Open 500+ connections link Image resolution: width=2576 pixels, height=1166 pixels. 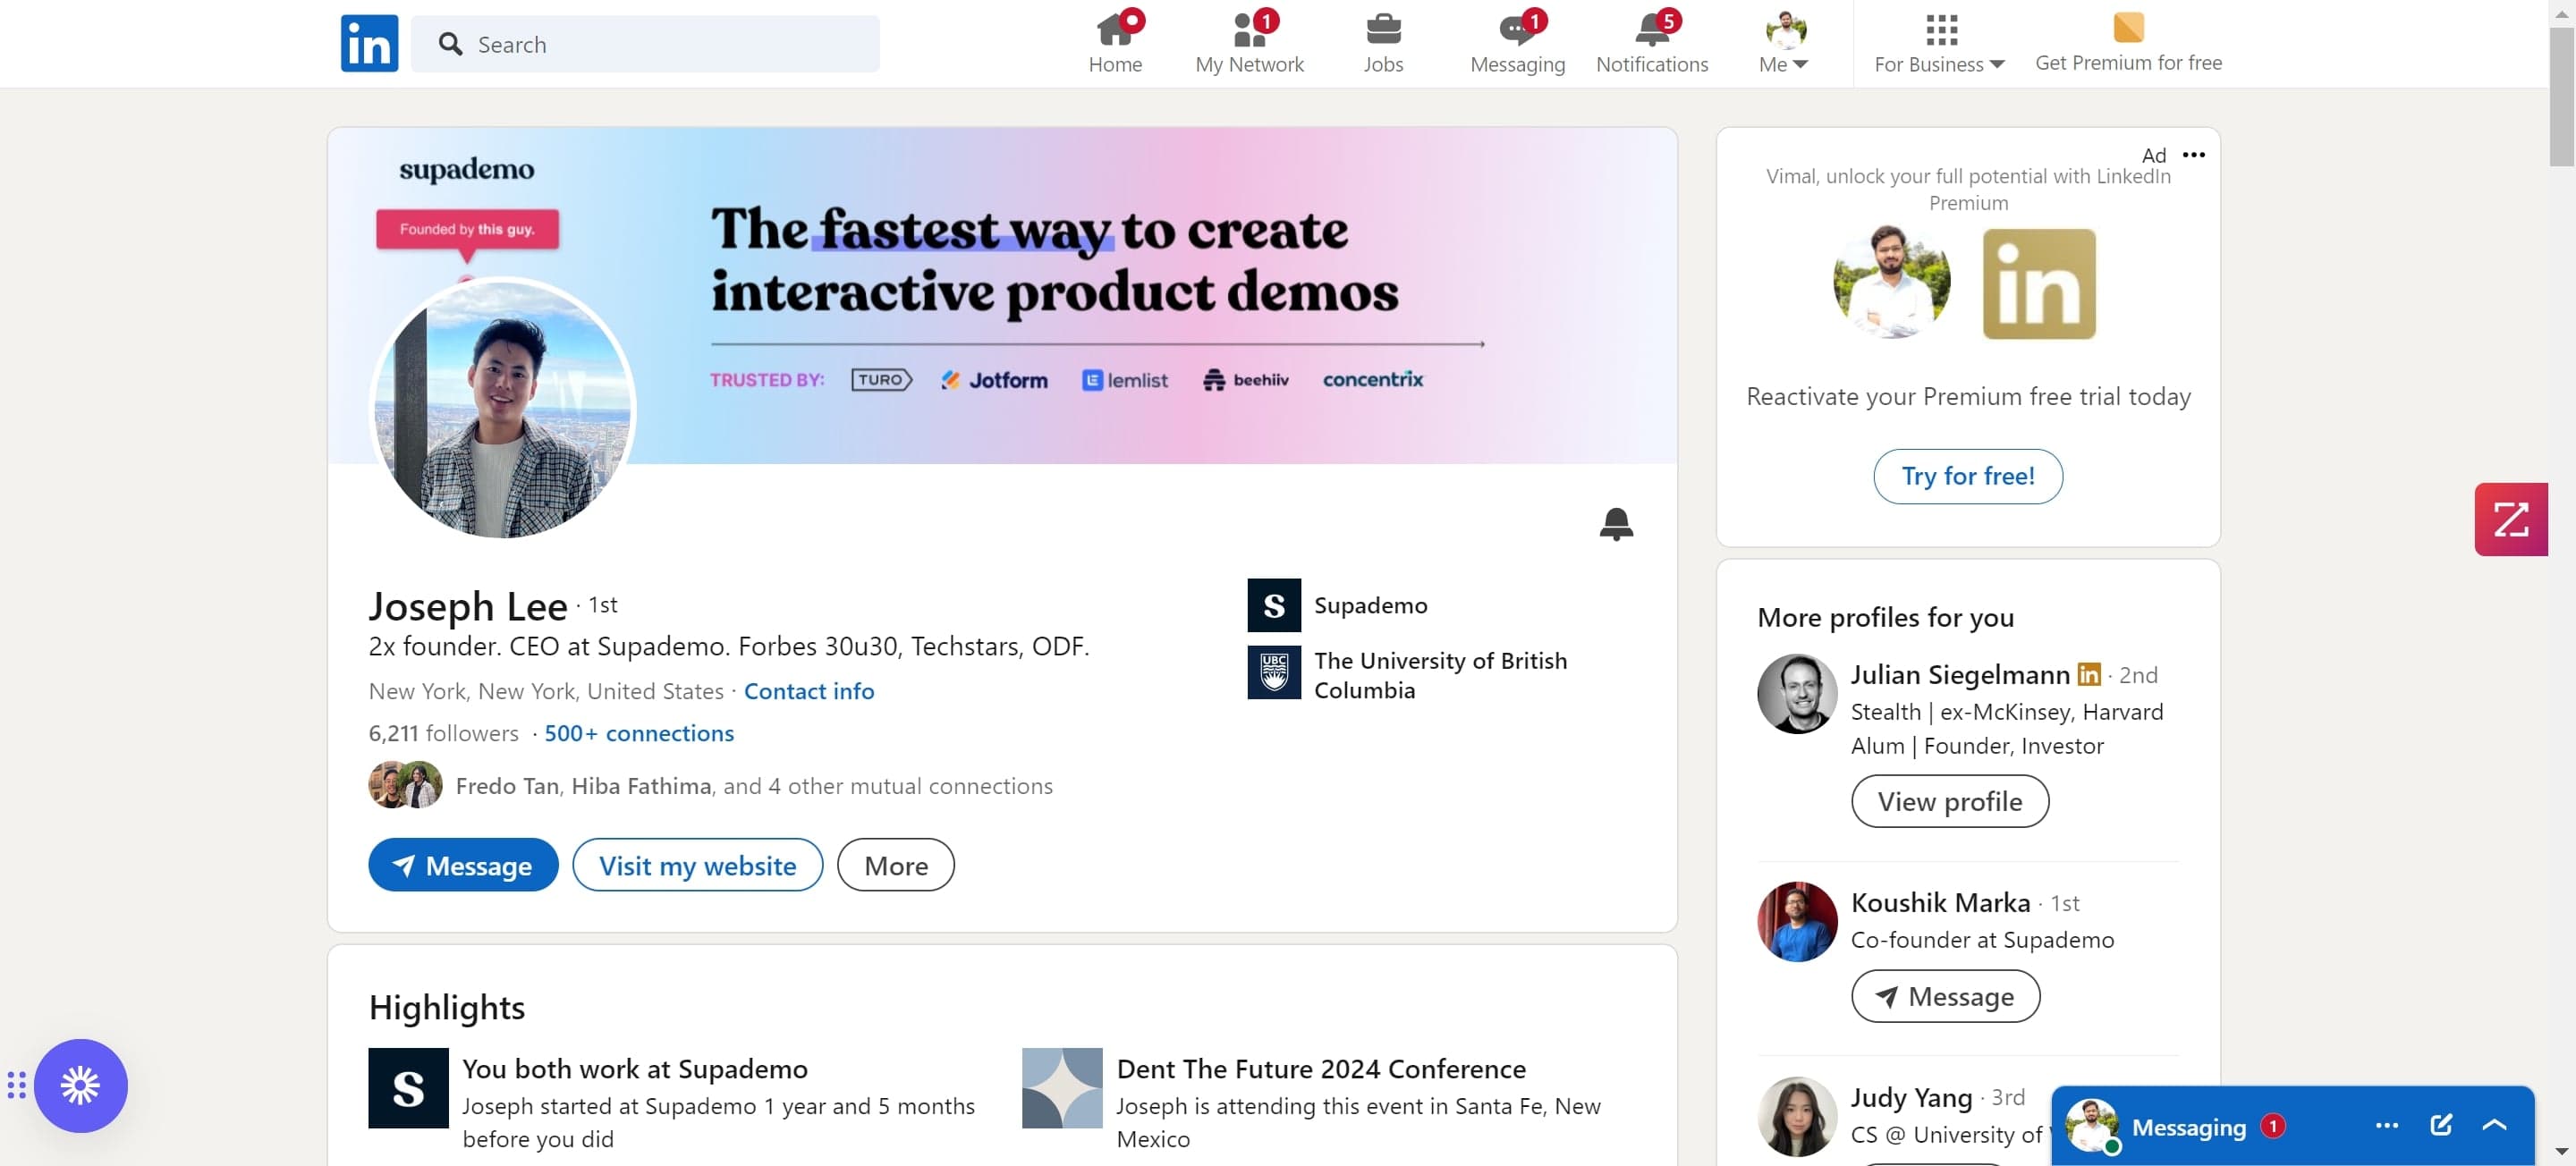point(639,733)
